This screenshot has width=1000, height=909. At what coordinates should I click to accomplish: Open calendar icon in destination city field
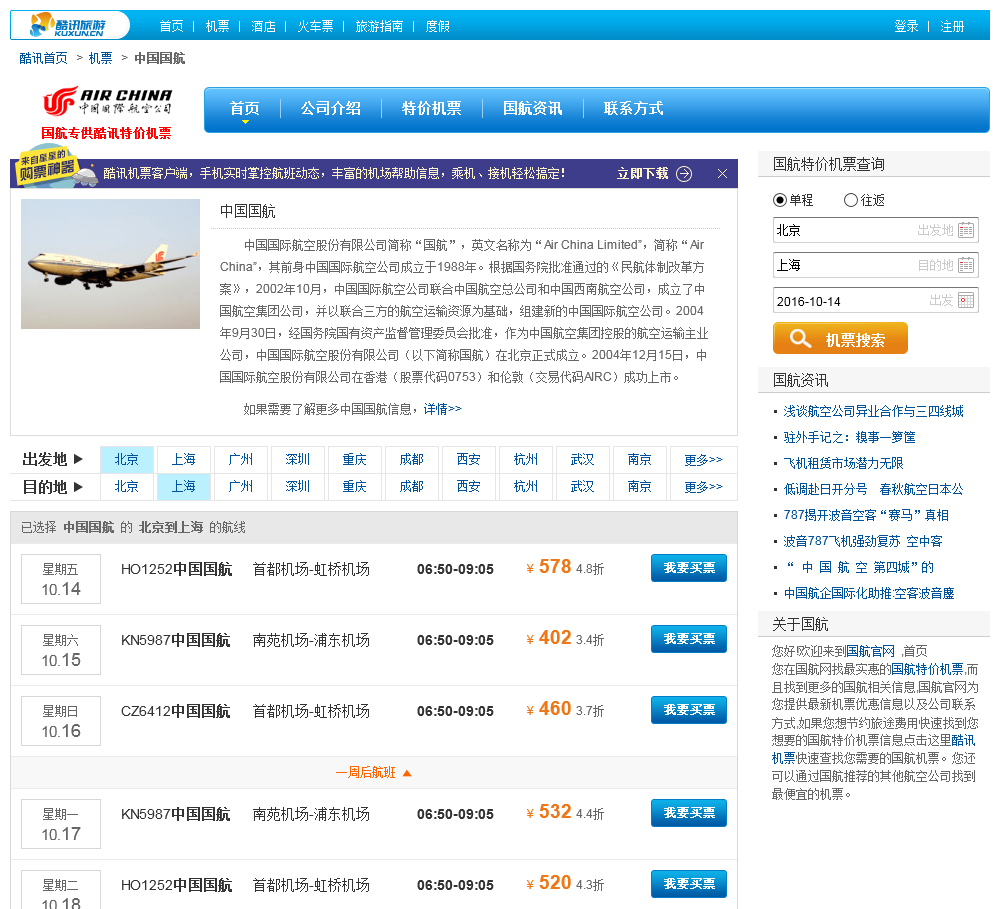point(966,265)
